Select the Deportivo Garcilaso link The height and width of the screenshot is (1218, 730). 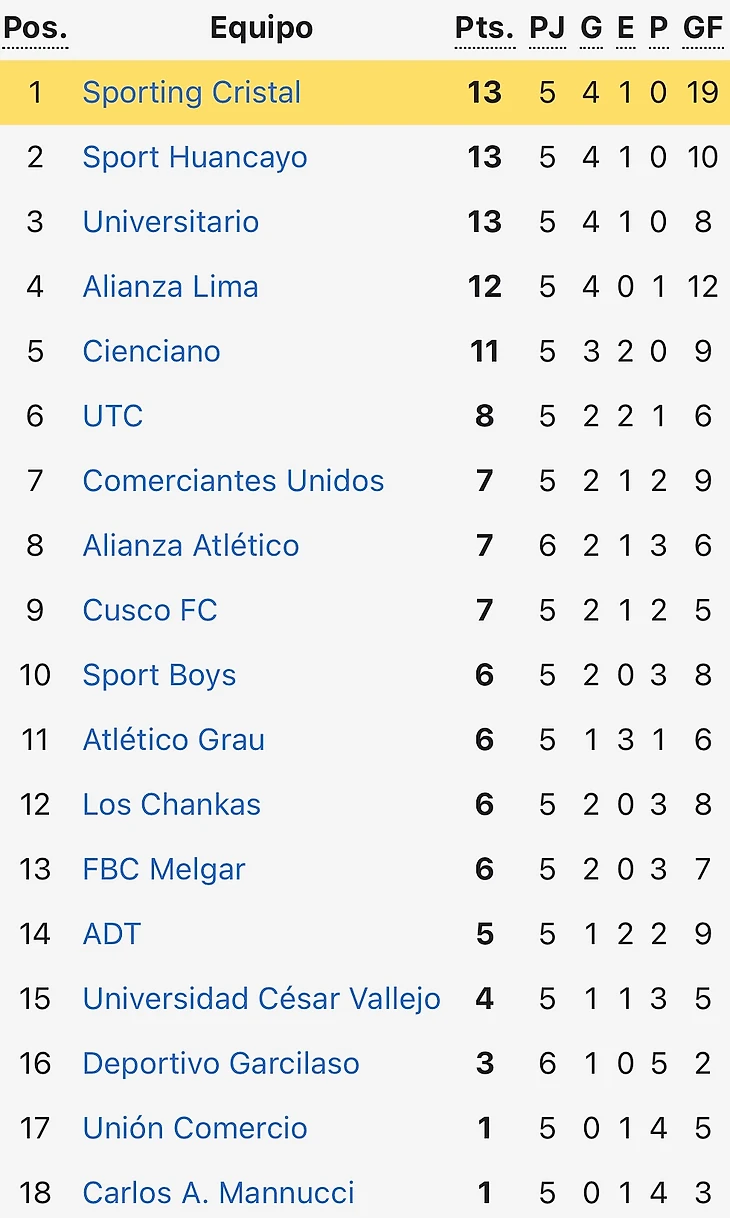[x=221, y=1063]
